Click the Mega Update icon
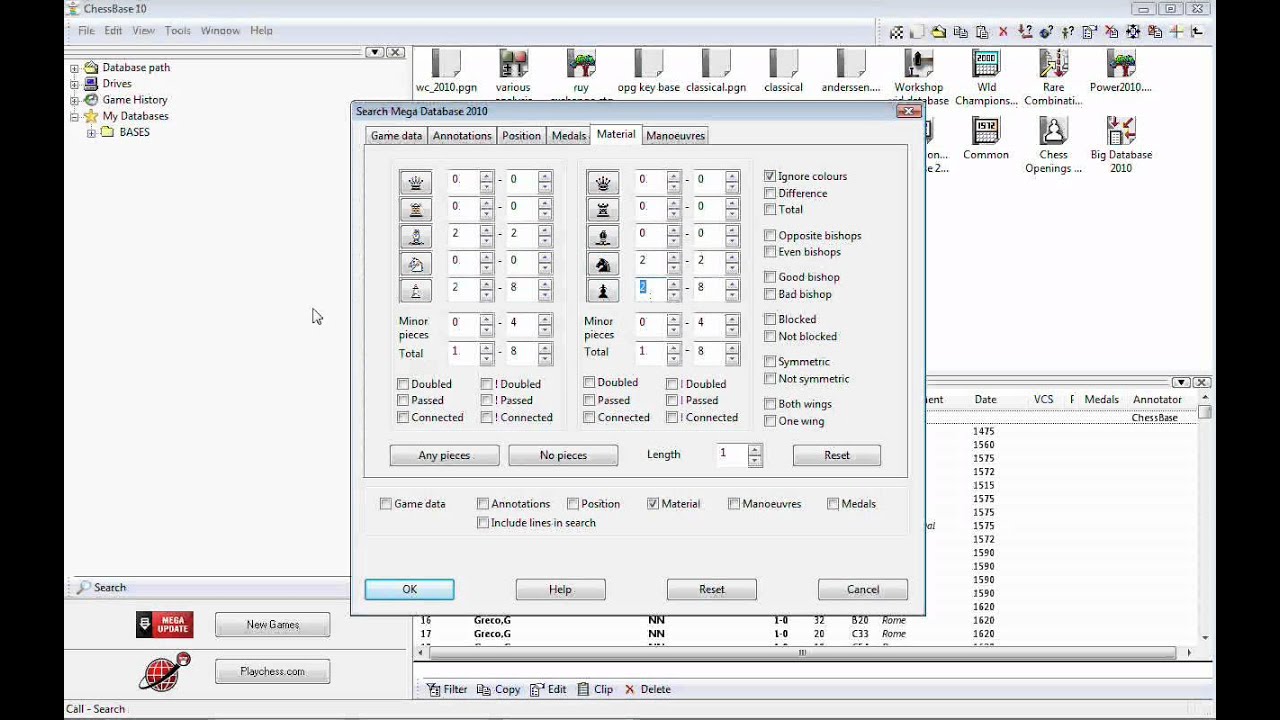This screenshot has width=1280, height=720. tap(165, 625)
